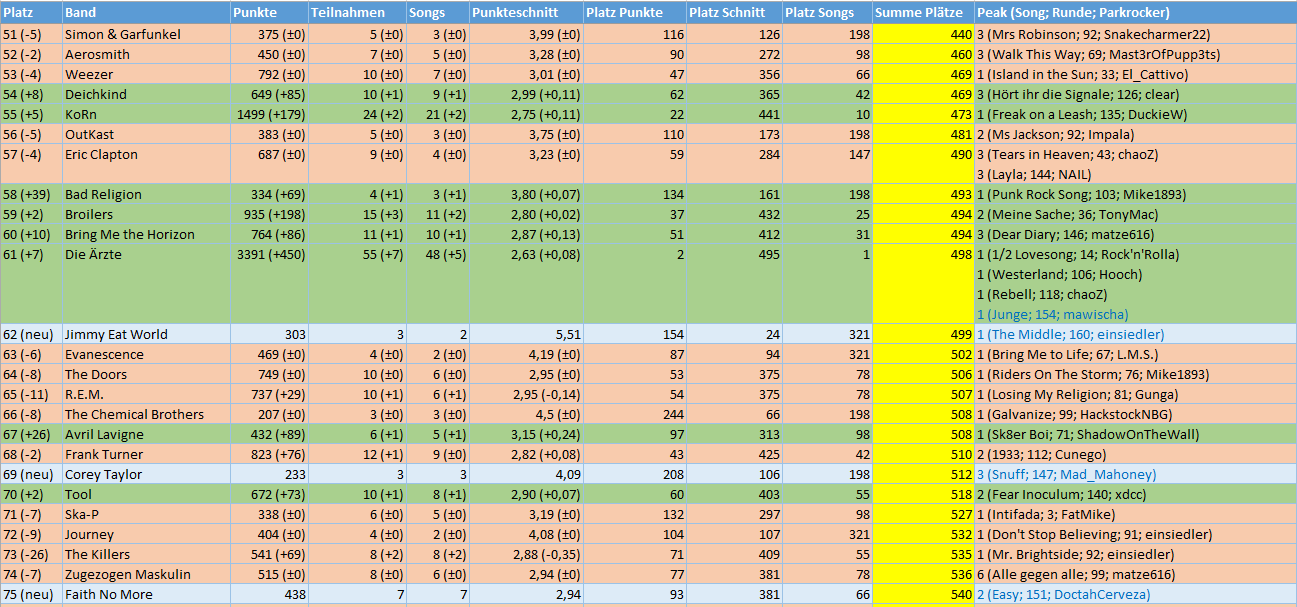
Task: Select The Killers' Platz cell 73 (-26)
Action: (x=30, y=554)
